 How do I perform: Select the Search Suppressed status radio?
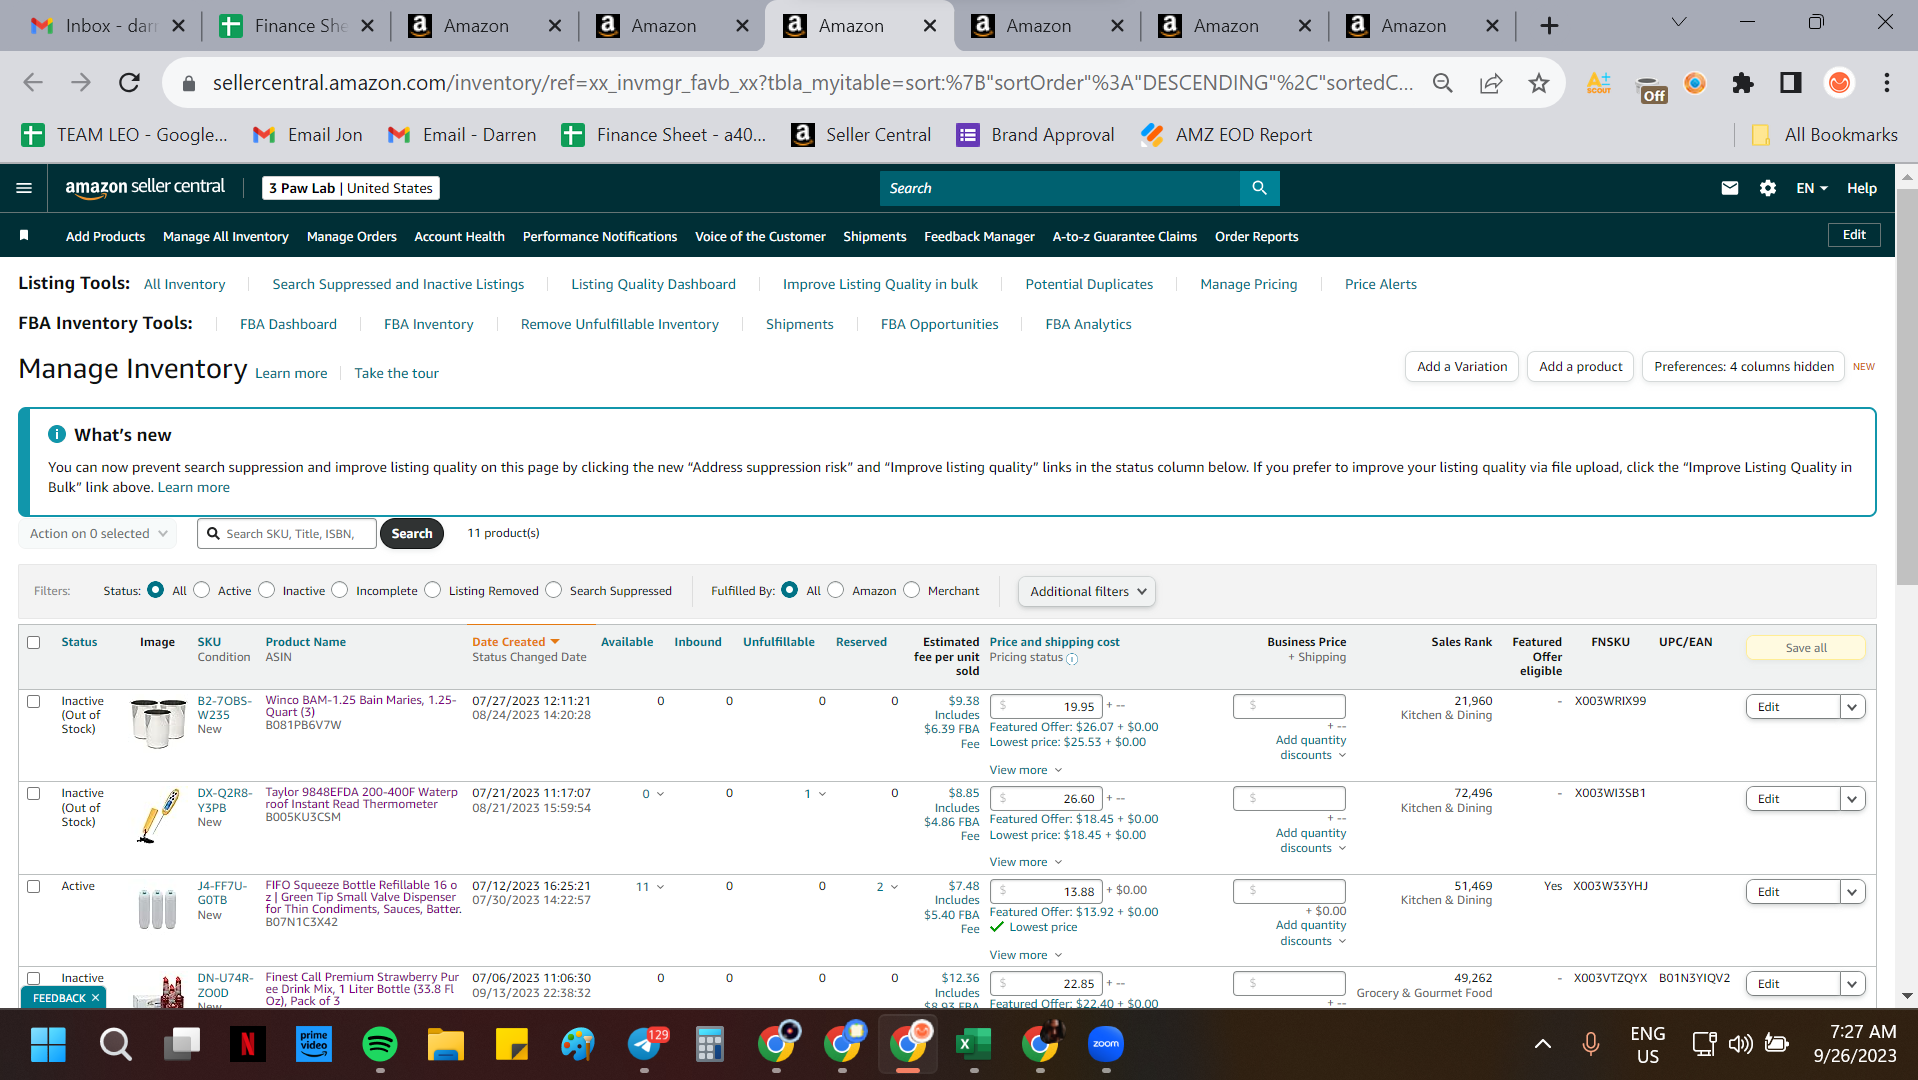[554, 590]
